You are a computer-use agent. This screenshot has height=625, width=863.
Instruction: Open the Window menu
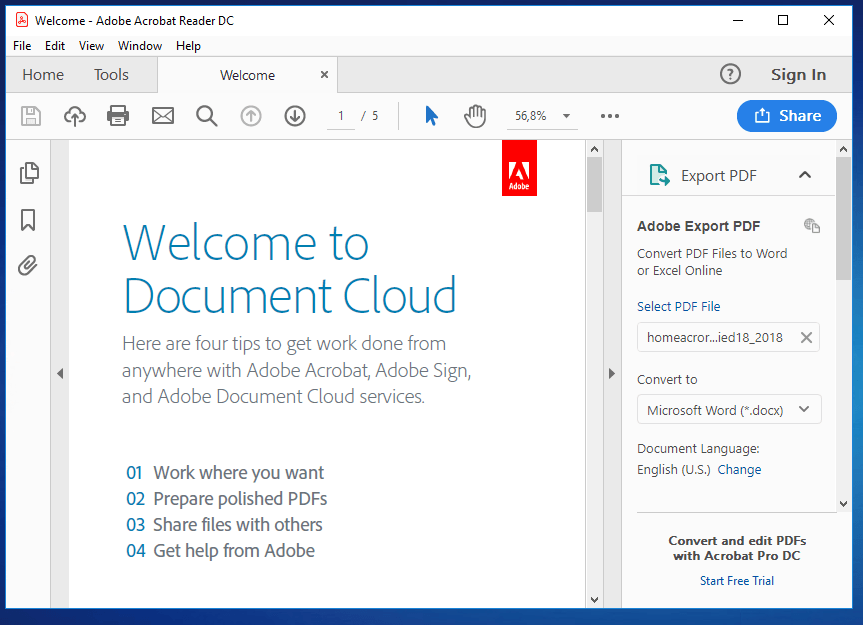[140, 46]
